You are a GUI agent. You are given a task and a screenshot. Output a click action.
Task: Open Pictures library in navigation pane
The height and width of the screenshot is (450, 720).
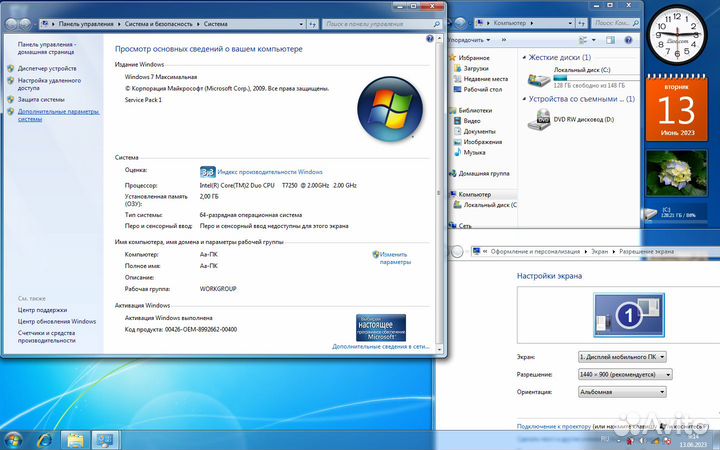(x=482, y=142)
